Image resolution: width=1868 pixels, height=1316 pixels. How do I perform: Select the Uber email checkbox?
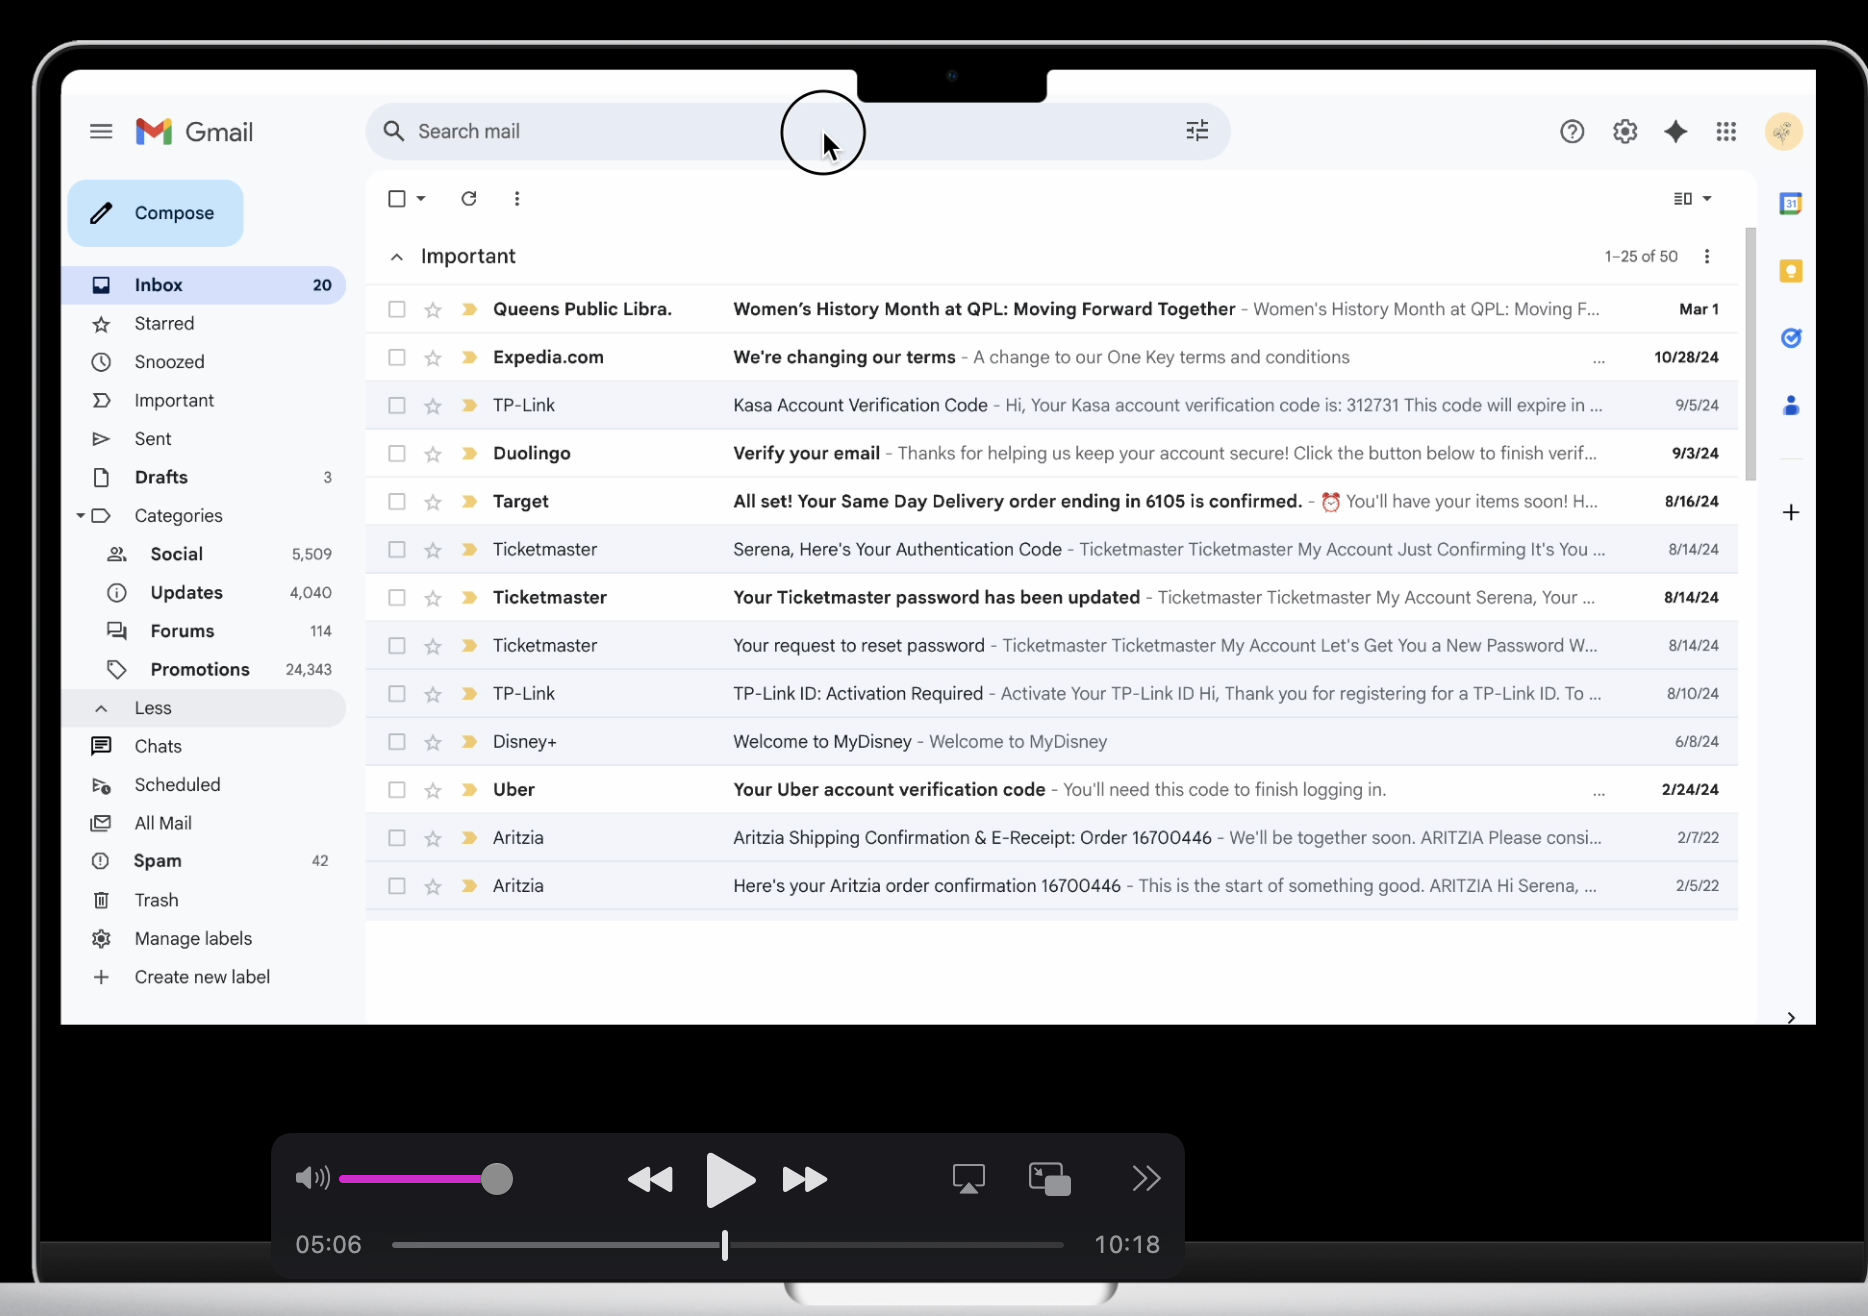click(x=397, y=789)
